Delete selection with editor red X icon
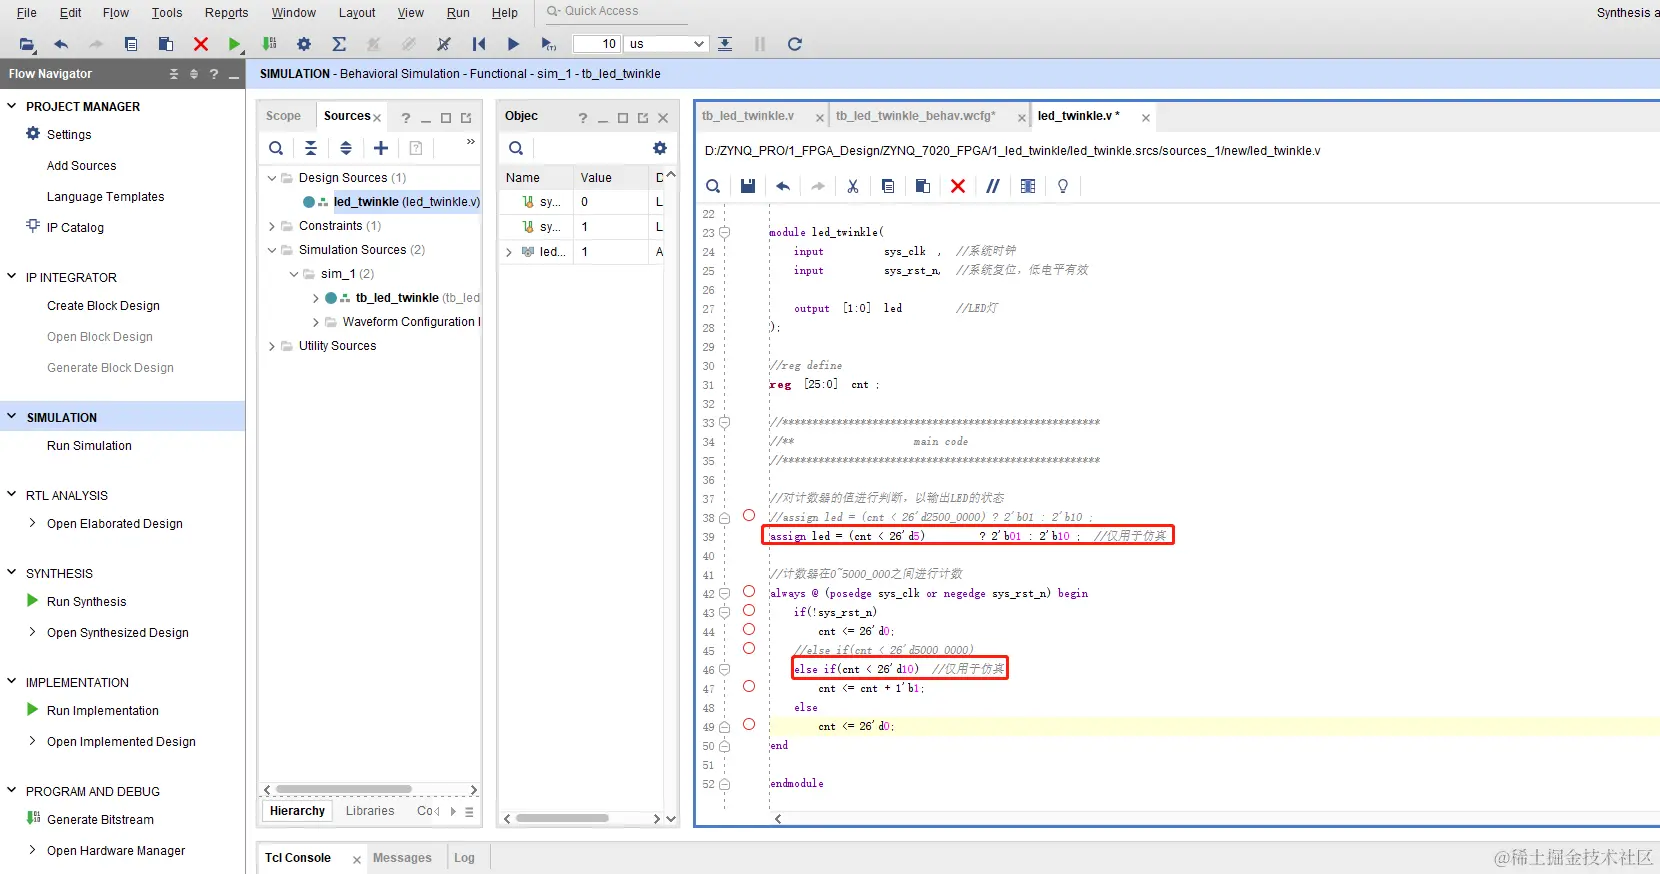This screenshot has width=1660, height=874. 958,186
